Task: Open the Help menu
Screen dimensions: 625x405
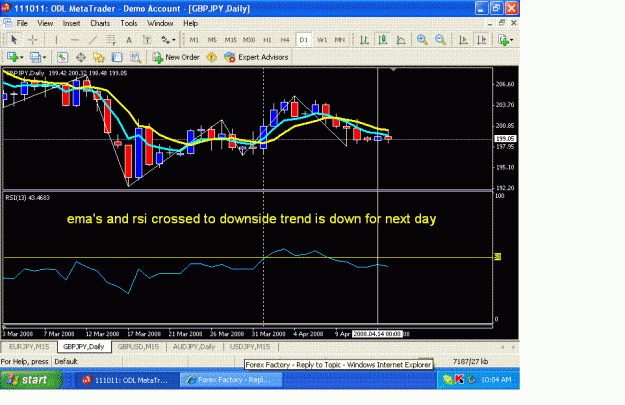Action: (191, 23)
